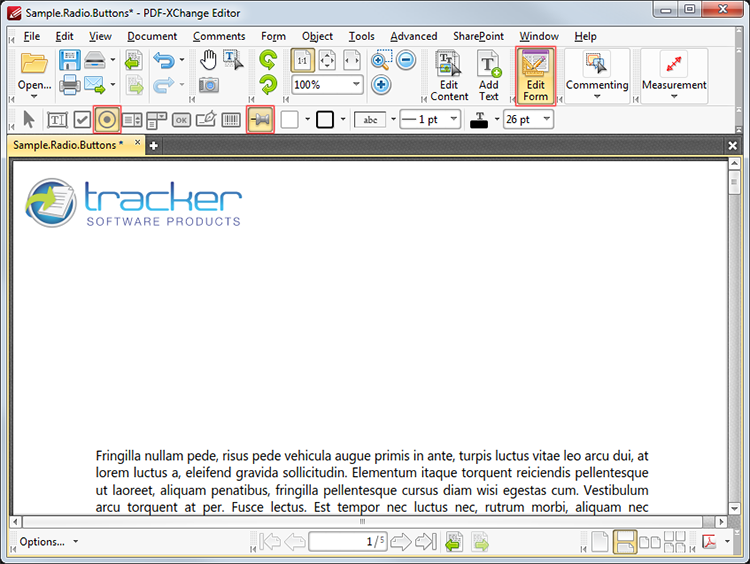Select the Digital Signature field tool
The image size is (750, 564).
206,120
